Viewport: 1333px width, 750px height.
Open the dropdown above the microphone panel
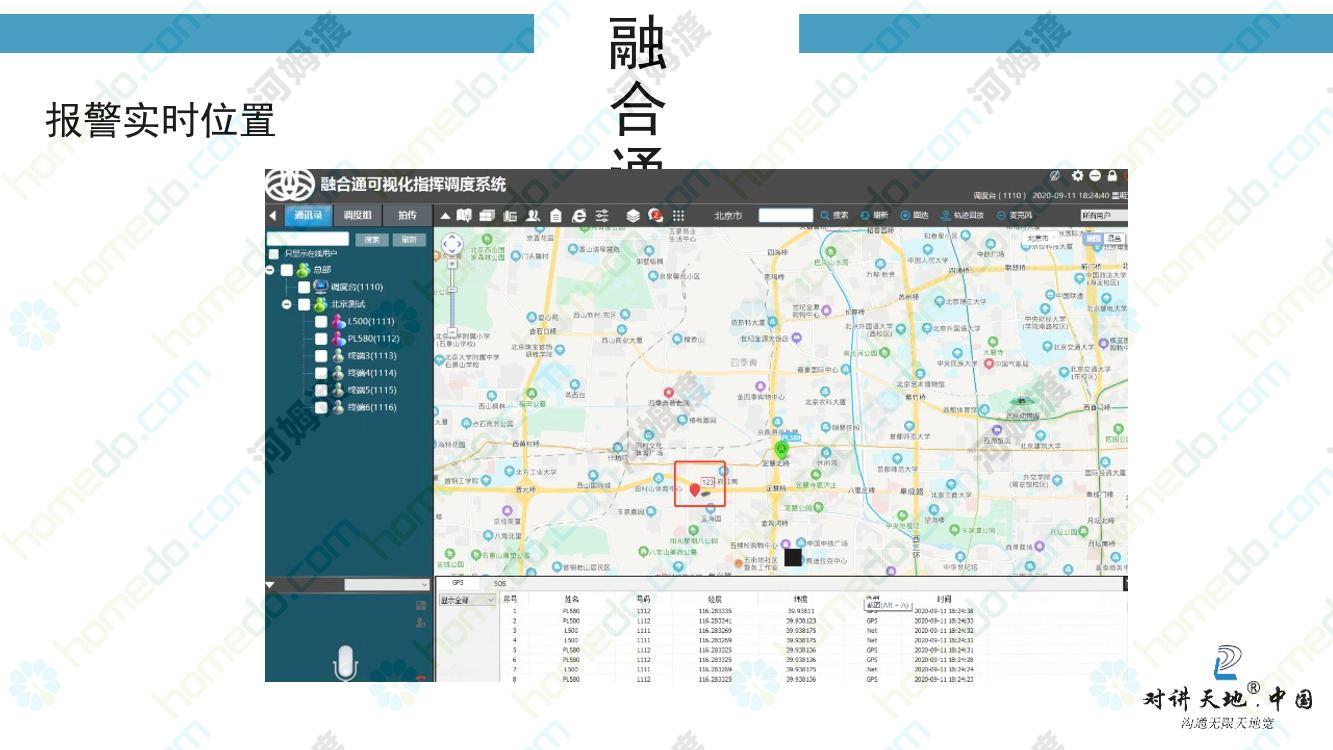click(x=387, y=585)
